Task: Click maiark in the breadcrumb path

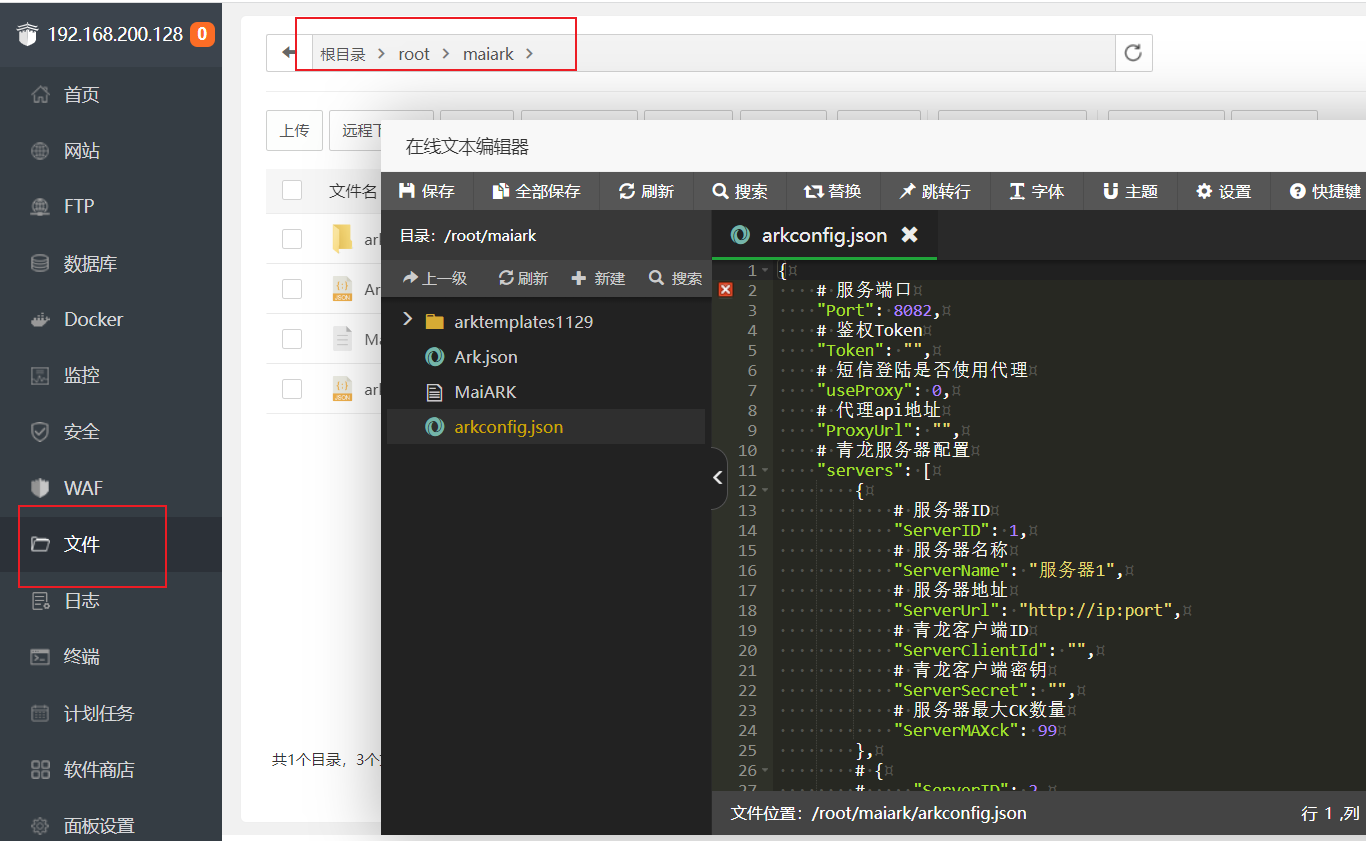Action: 488,54
